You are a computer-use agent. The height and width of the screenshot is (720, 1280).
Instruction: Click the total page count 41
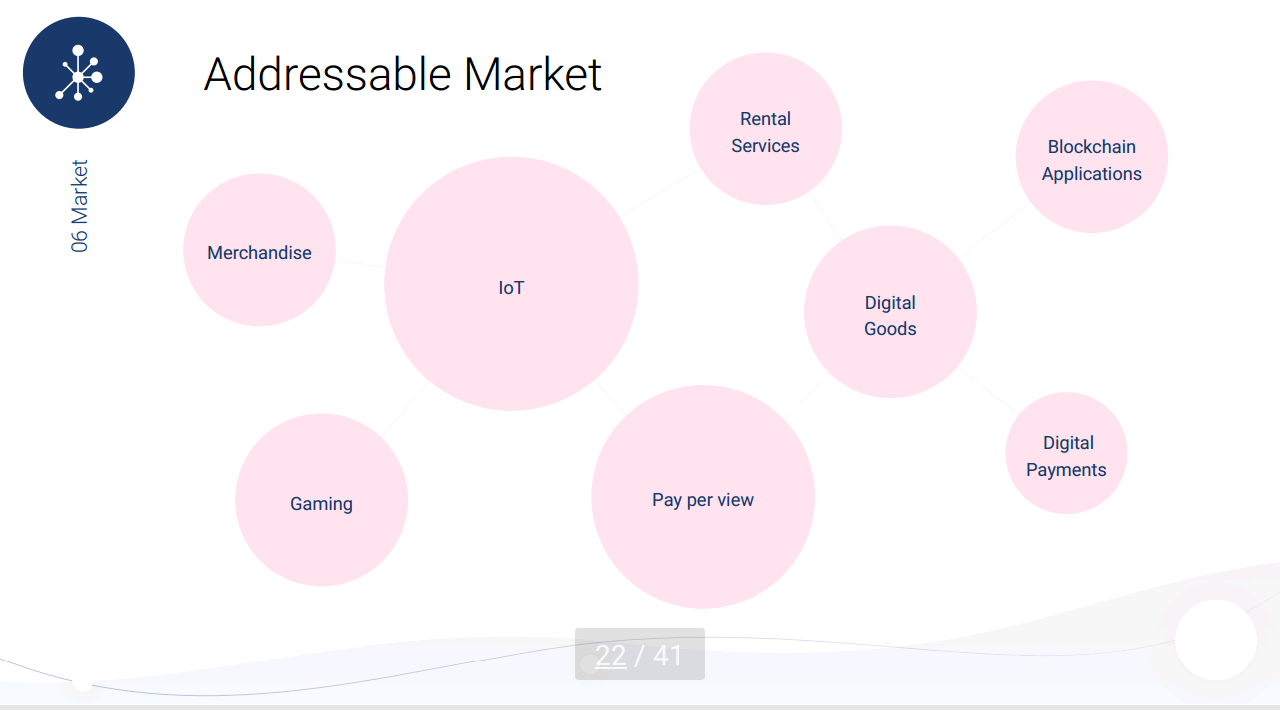pos(668,656)
